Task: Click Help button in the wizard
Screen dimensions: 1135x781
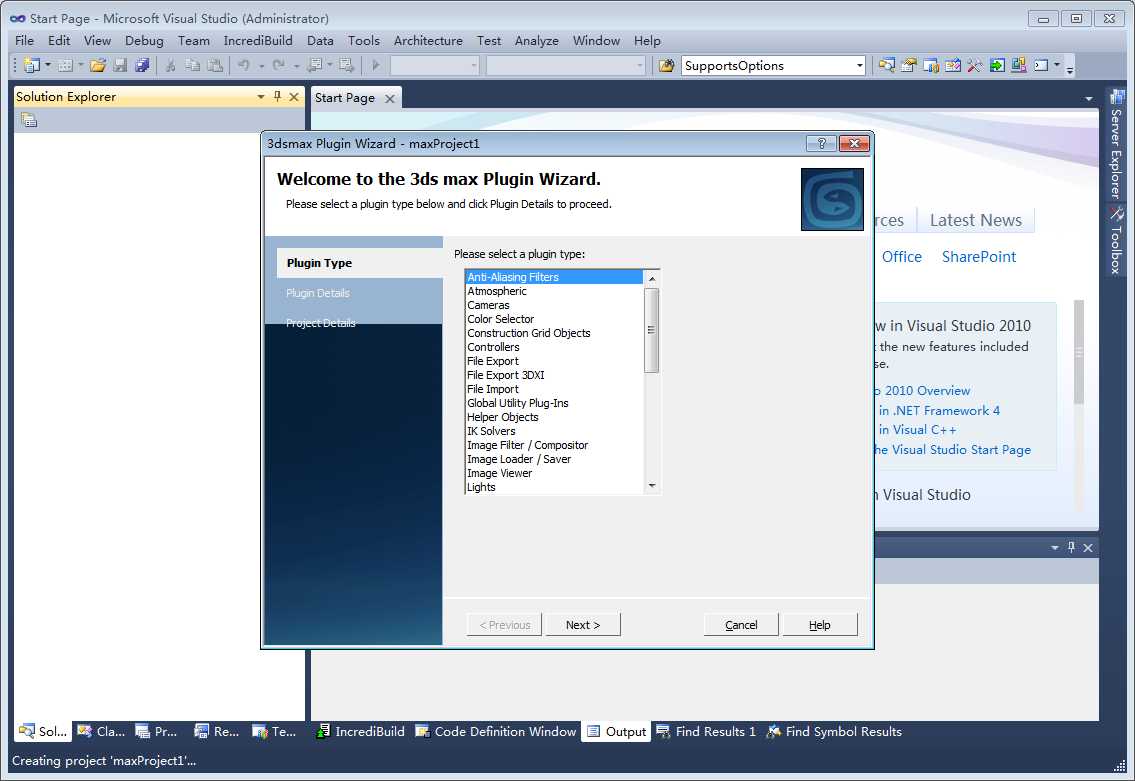Action: 819,625
